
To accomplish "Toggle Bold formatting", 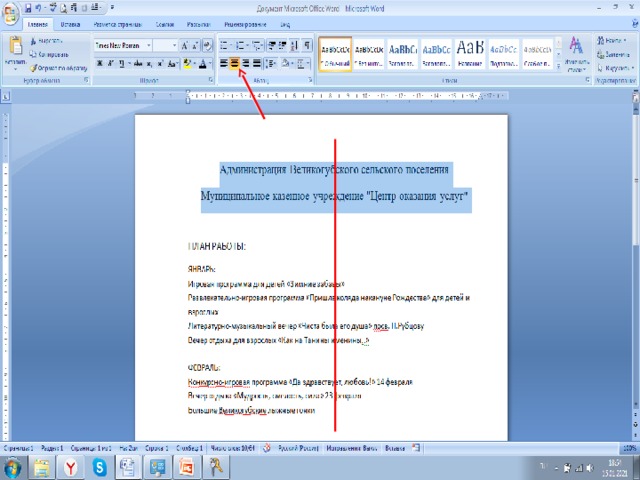I will pos(98,63).
